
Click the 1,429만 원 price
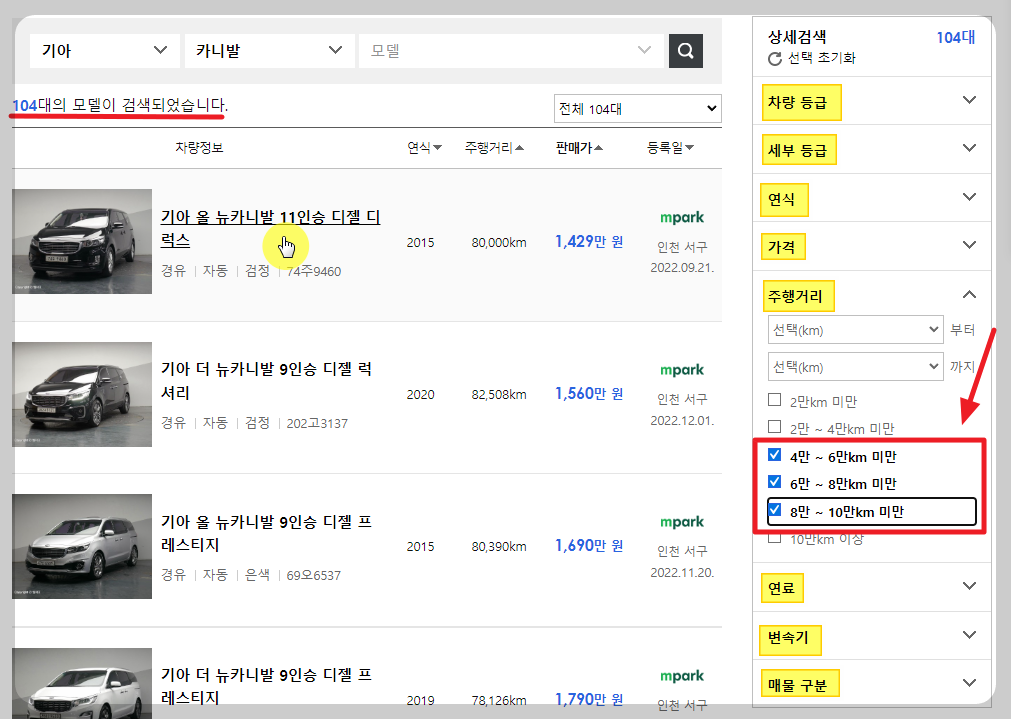click(589, 241)
